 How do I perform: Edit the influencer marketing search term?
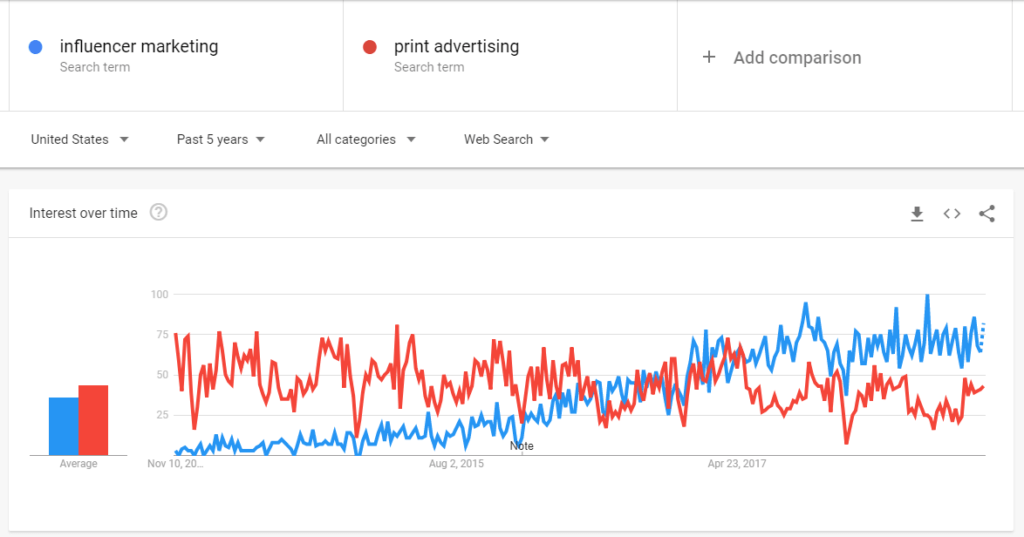click(139, 46)
